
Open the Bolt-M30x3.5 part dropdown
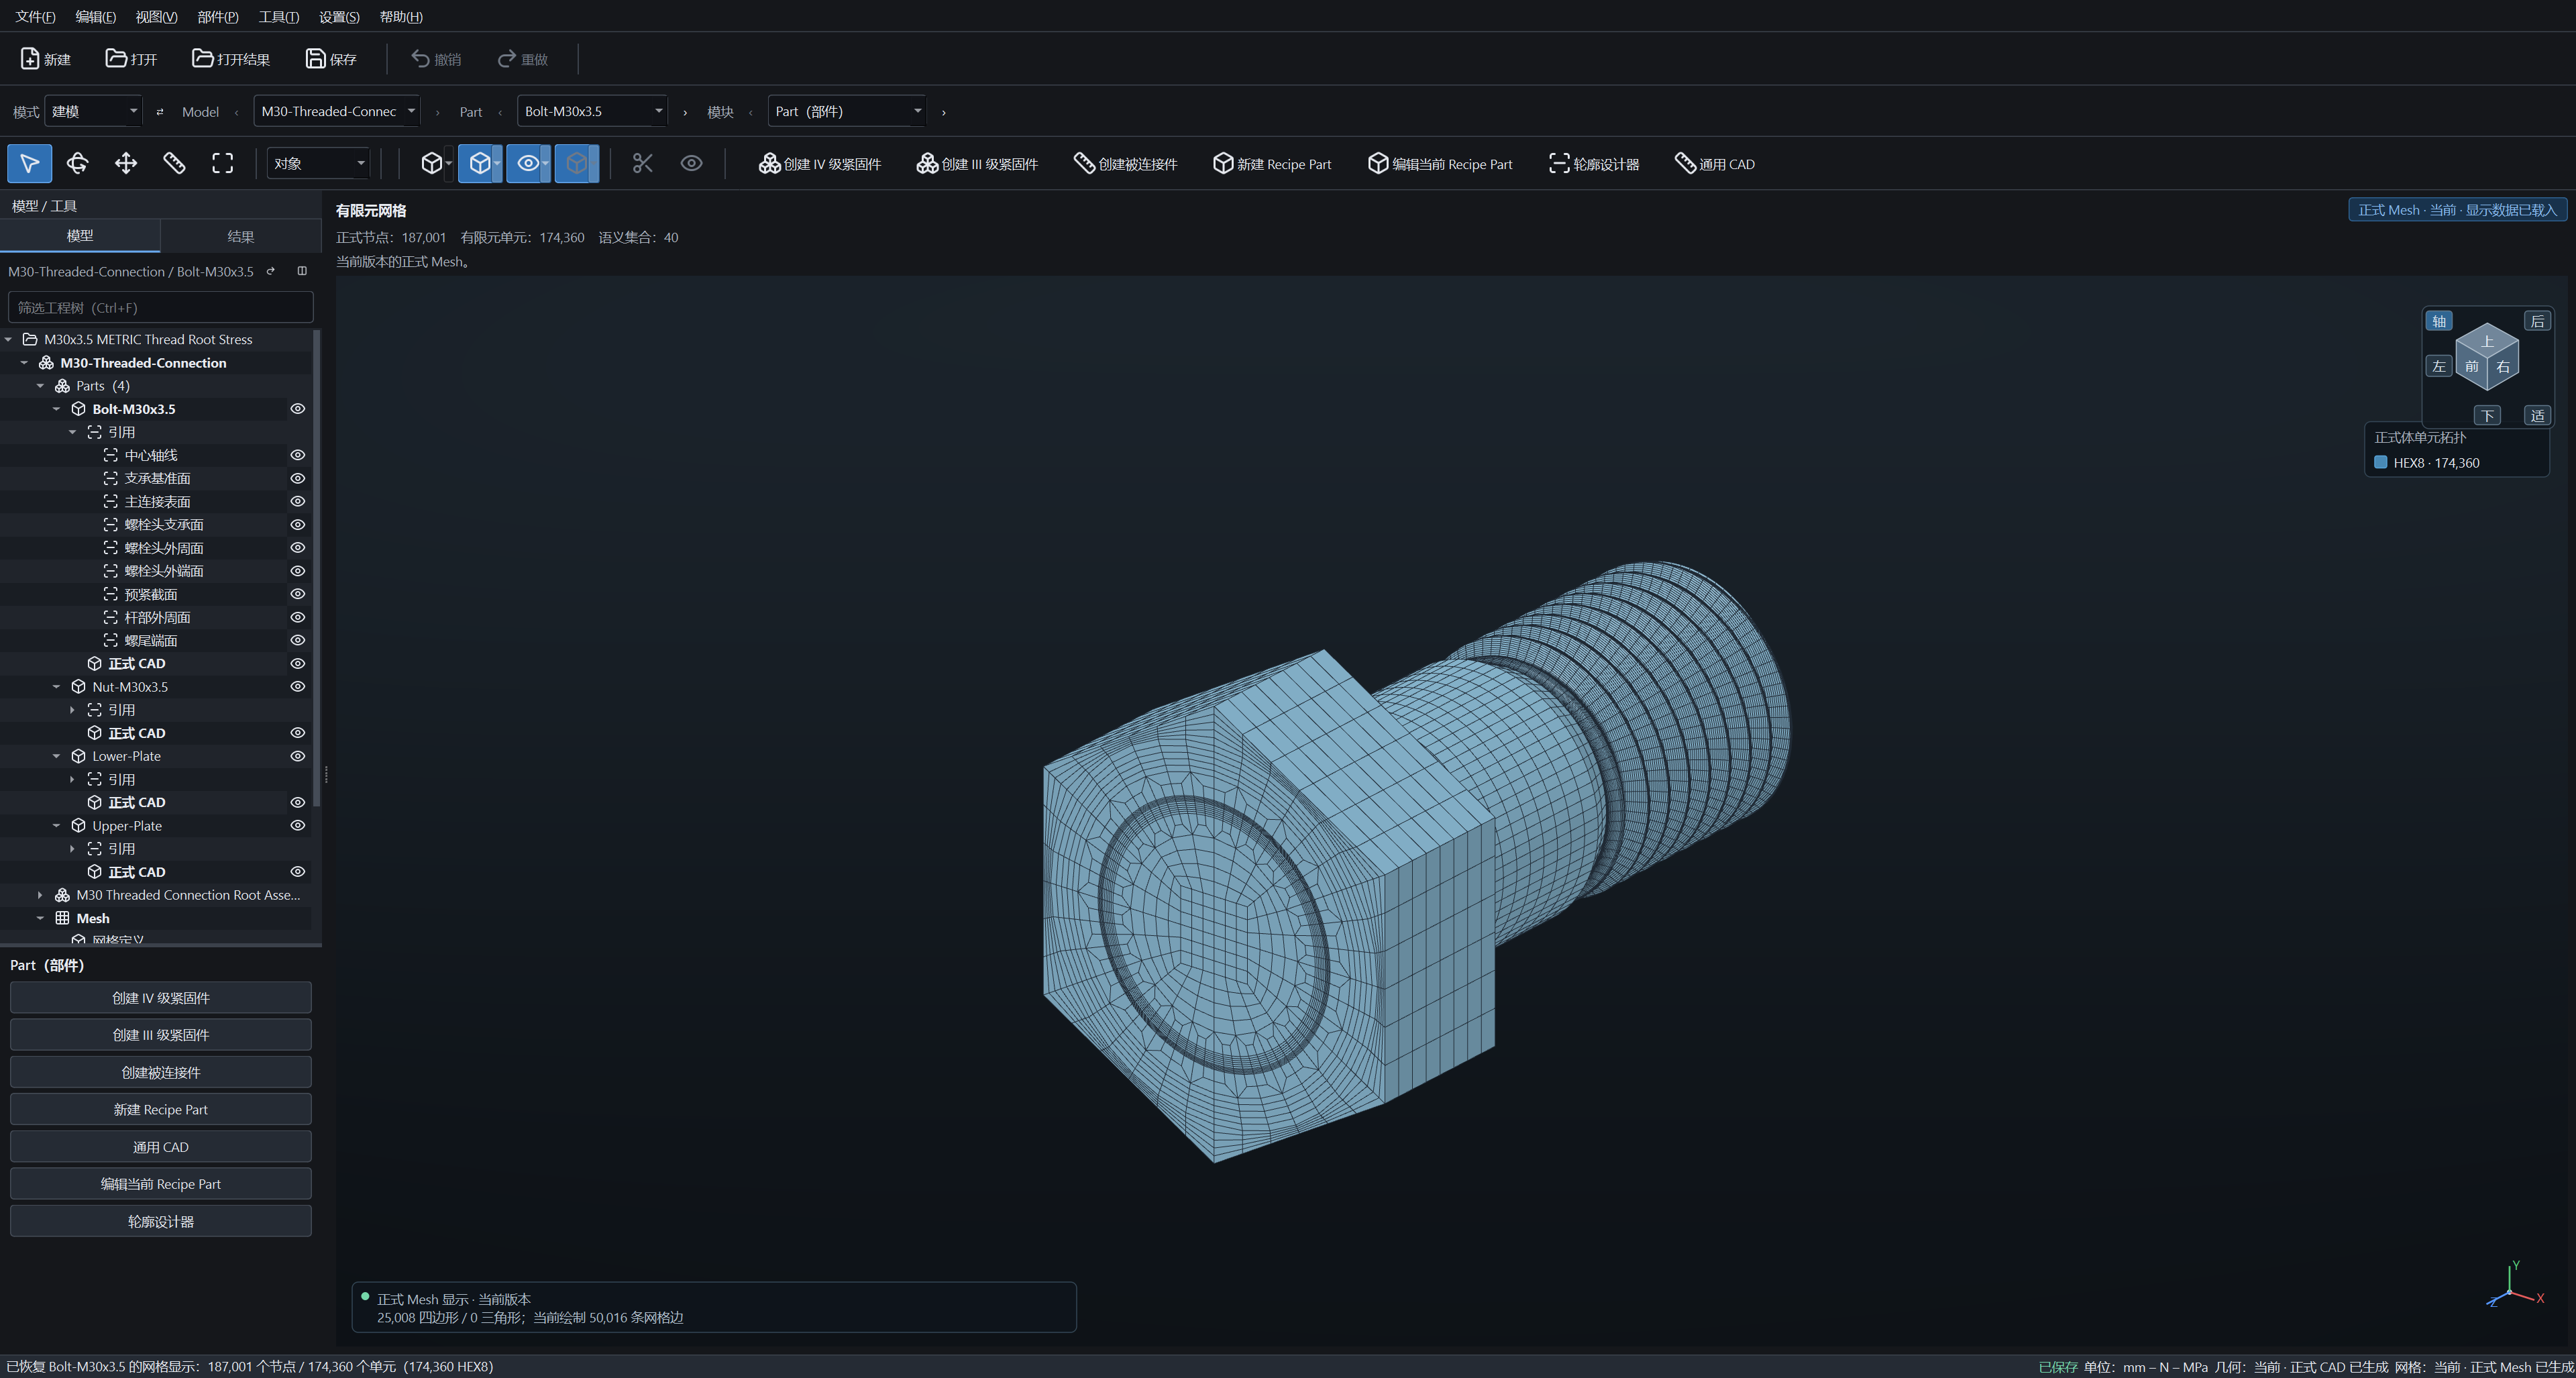[592, 111]
